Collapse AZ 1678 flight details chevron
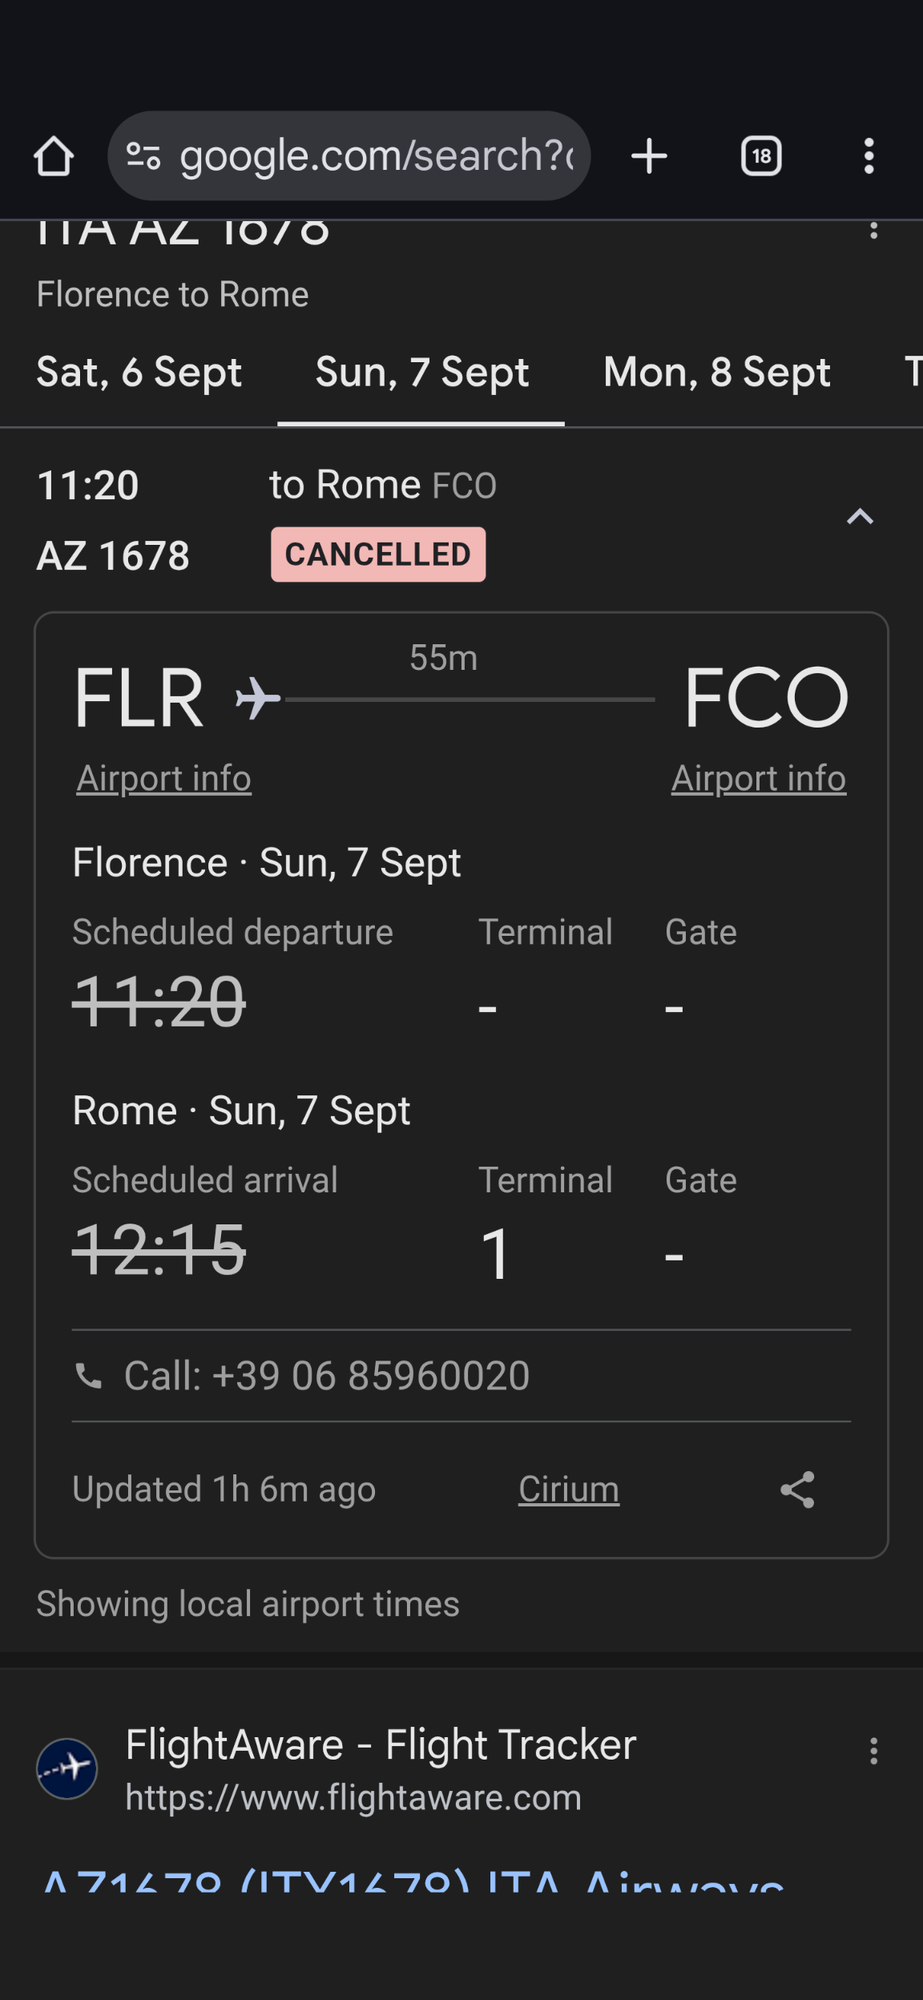This screenshot has height=2000, width=923. pyautogui.click(x=860, y=517)
